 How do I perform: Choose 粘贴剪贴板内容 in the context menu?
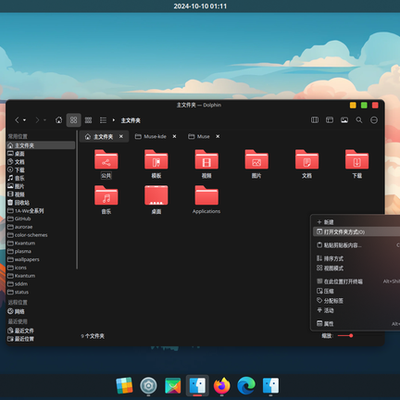(357, 245)
